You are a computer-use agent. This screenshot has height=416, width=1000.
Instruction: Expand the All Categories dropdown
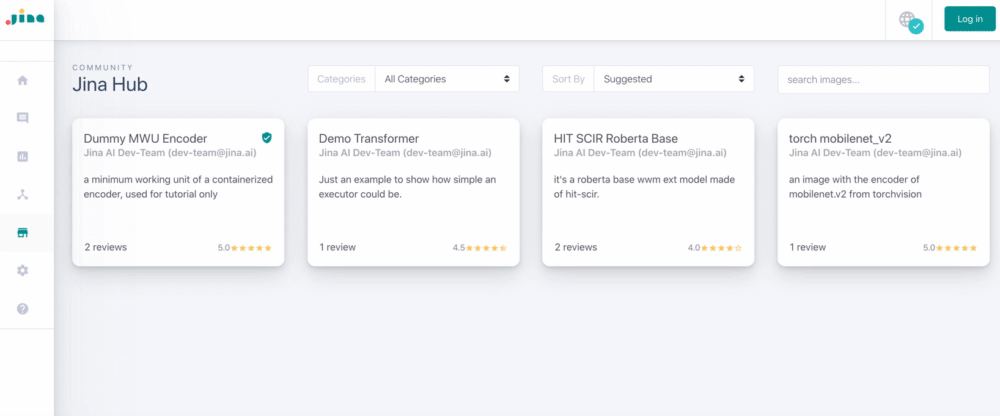click(x=447, y=79)
